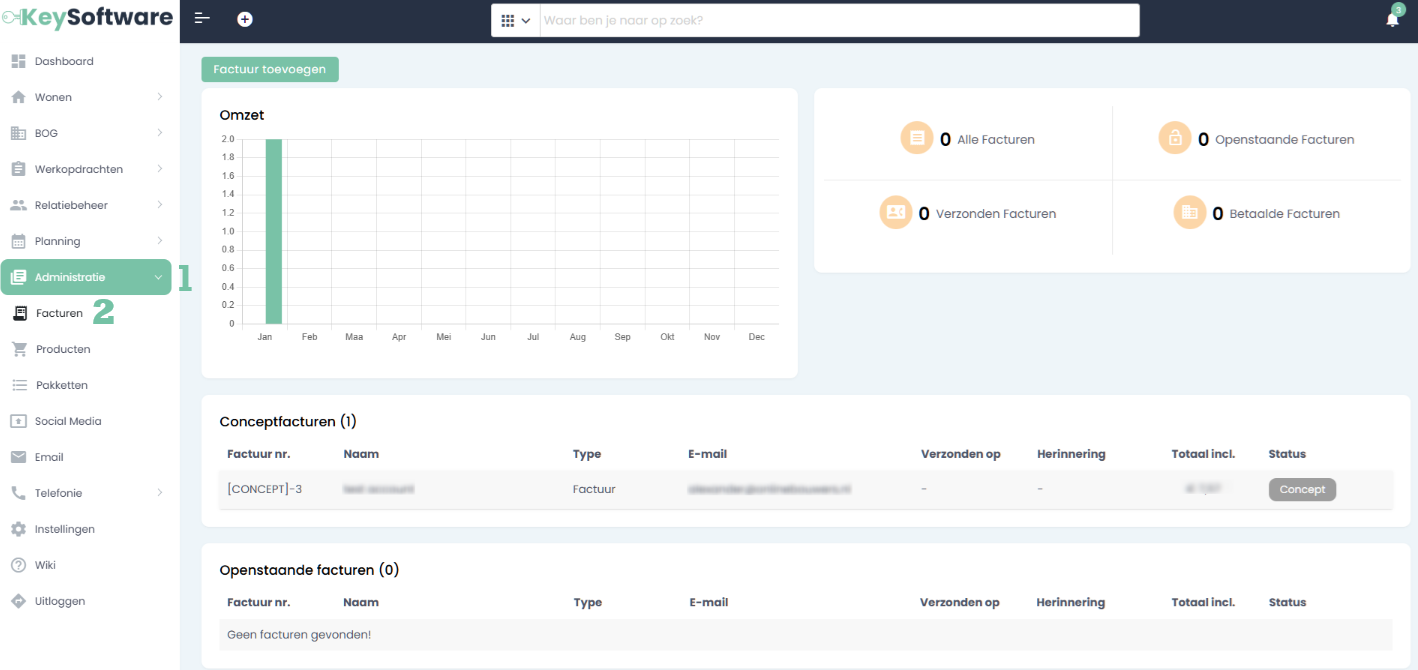The height and width of the screenshot is (670, 1418).
Task: Click the Openstaande facturen (0) heading
Action: [x=309, y=569]
